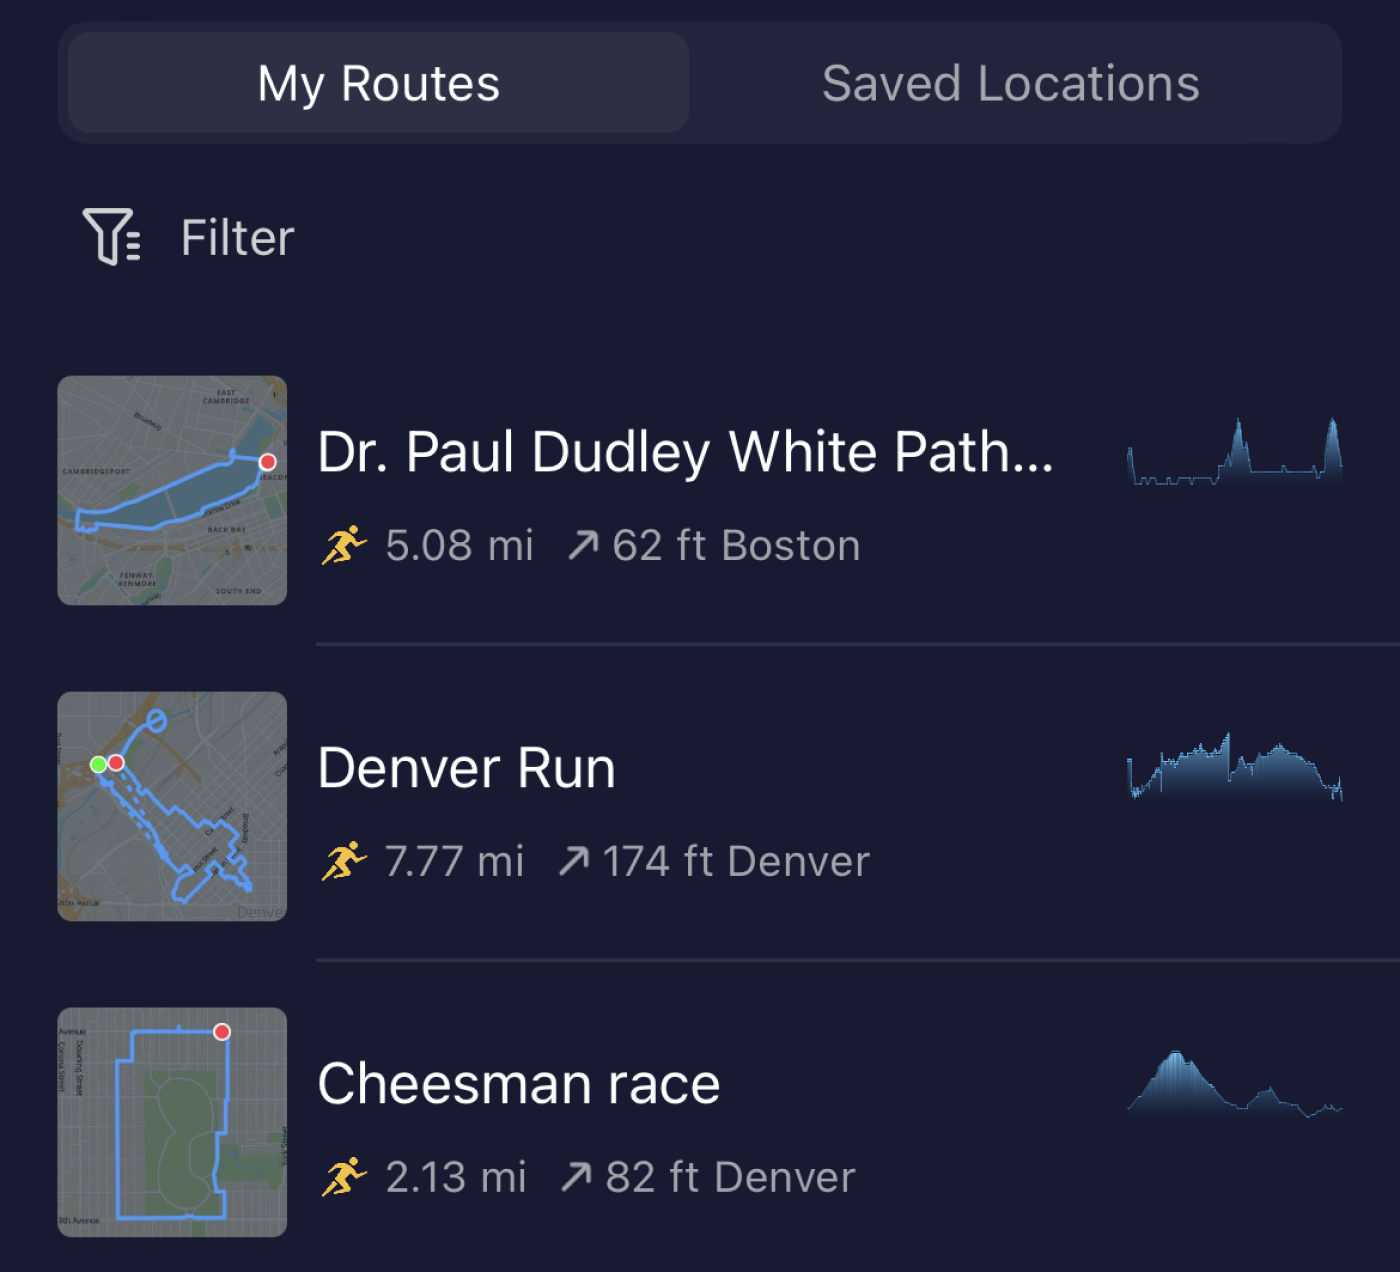Click the running icon beside 5.08 mi
1400x1272 pixels.
coord(344,546)
